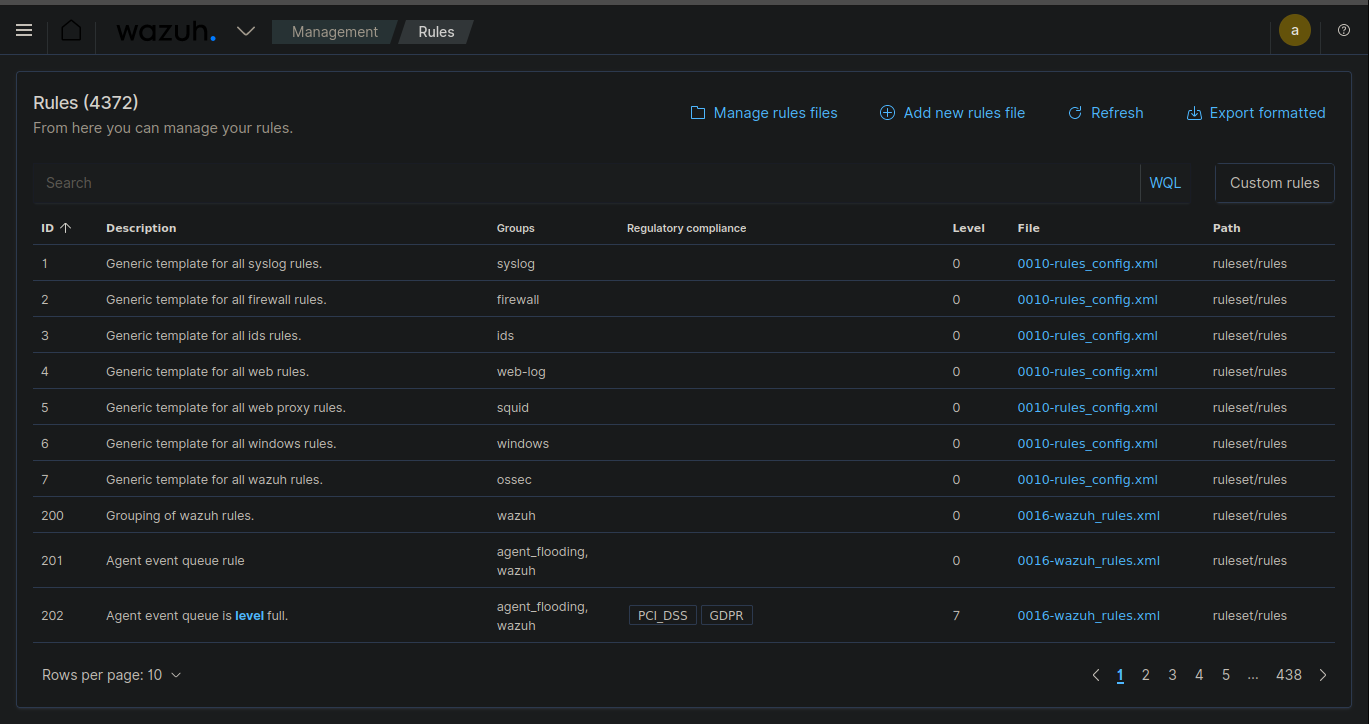
Task: Toggle the Custom rules filter
Action: pos(1274,183)
